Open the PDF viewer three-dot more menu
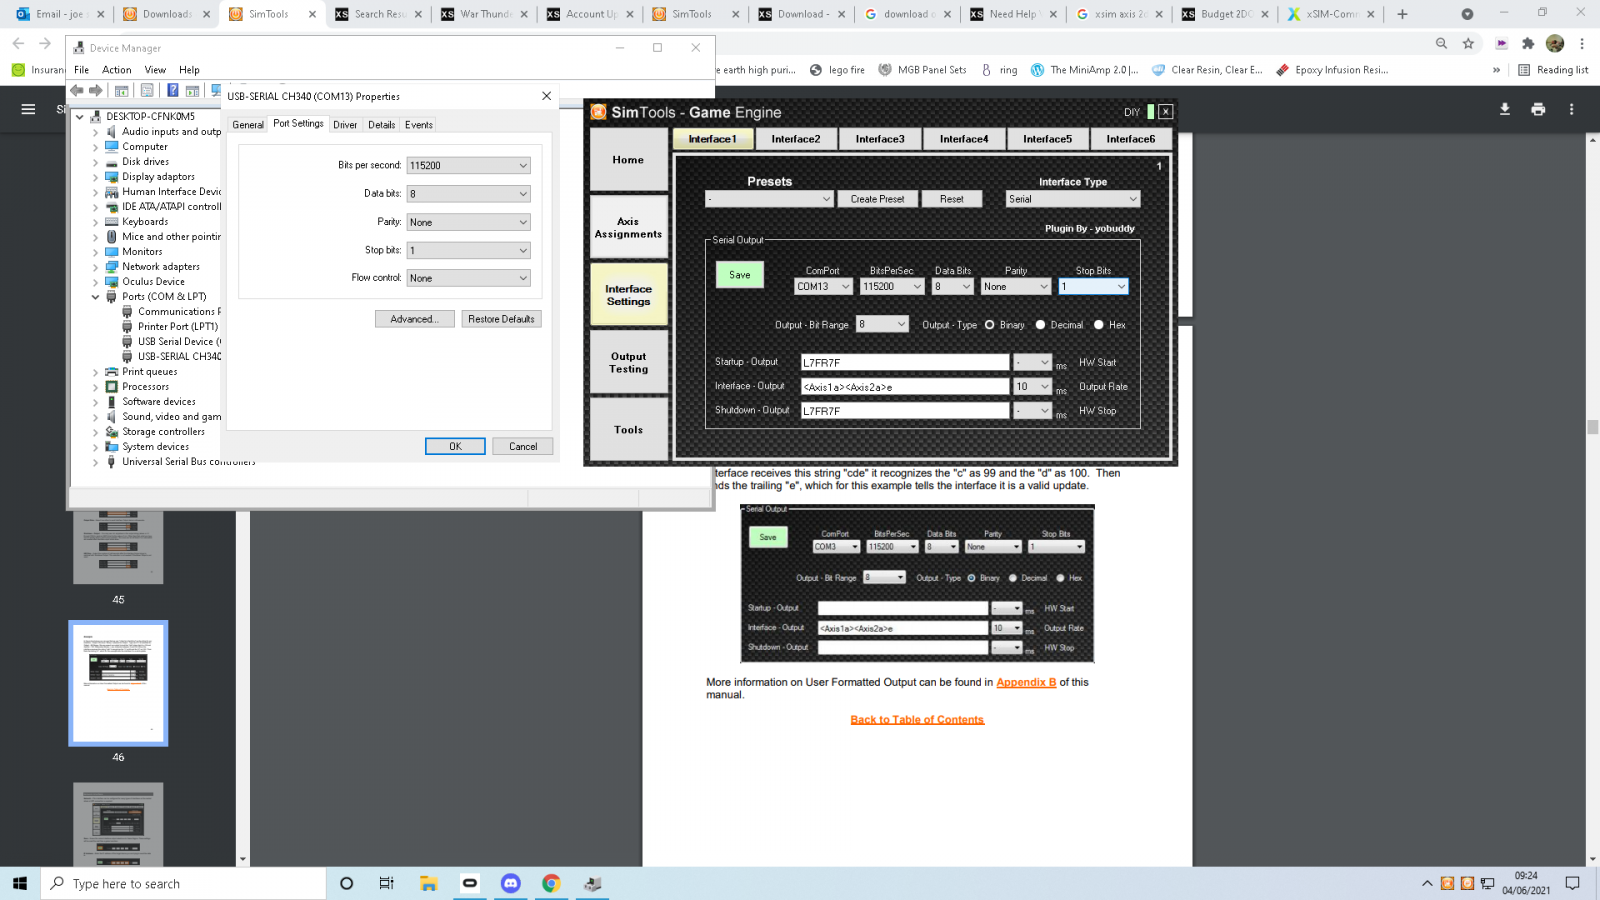This screenshot has height=900, width=1600. [1571, 109]
